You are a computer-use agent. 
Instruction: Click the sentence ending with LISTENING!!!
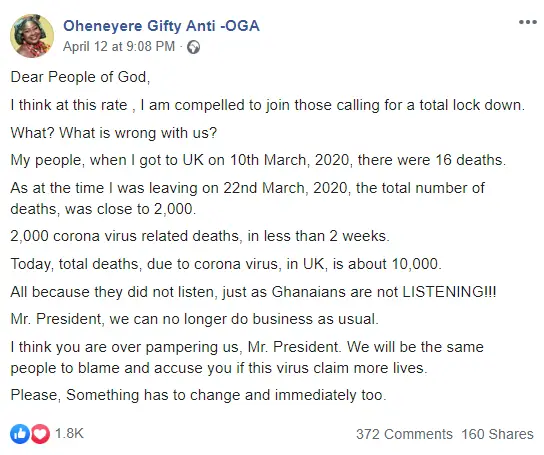click(x=253, y=292)
